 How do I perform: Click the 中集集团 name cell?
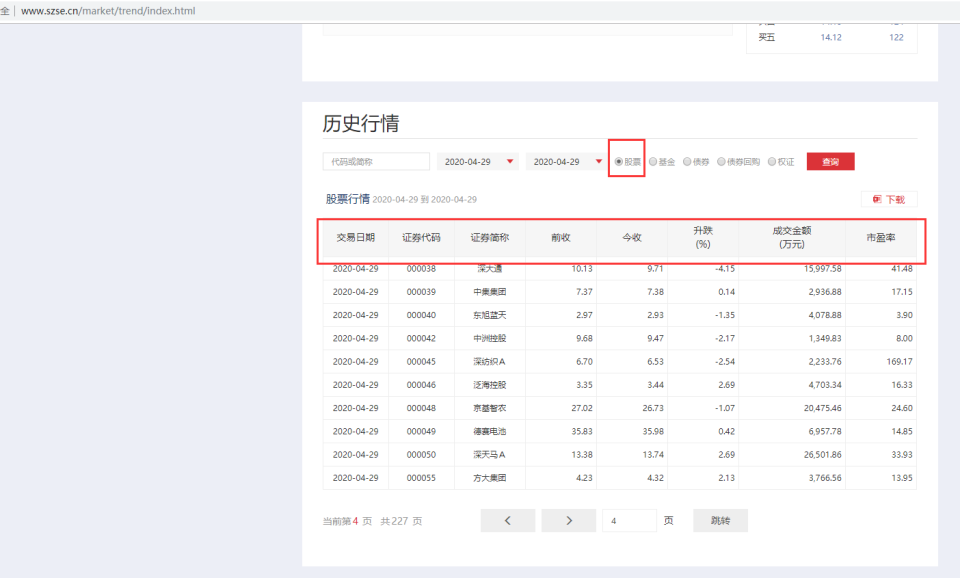coord(490,292)
